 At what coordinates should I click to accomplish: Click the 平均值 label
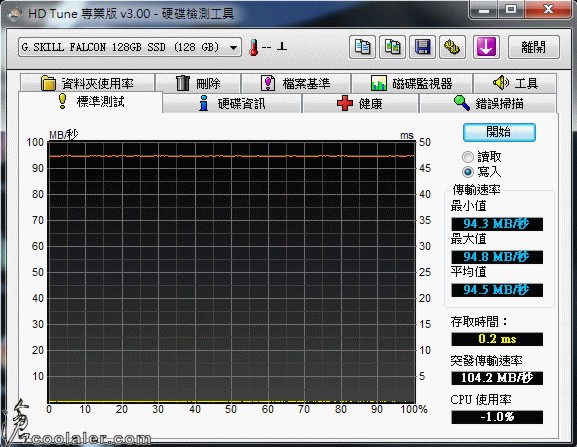point(468,272)
